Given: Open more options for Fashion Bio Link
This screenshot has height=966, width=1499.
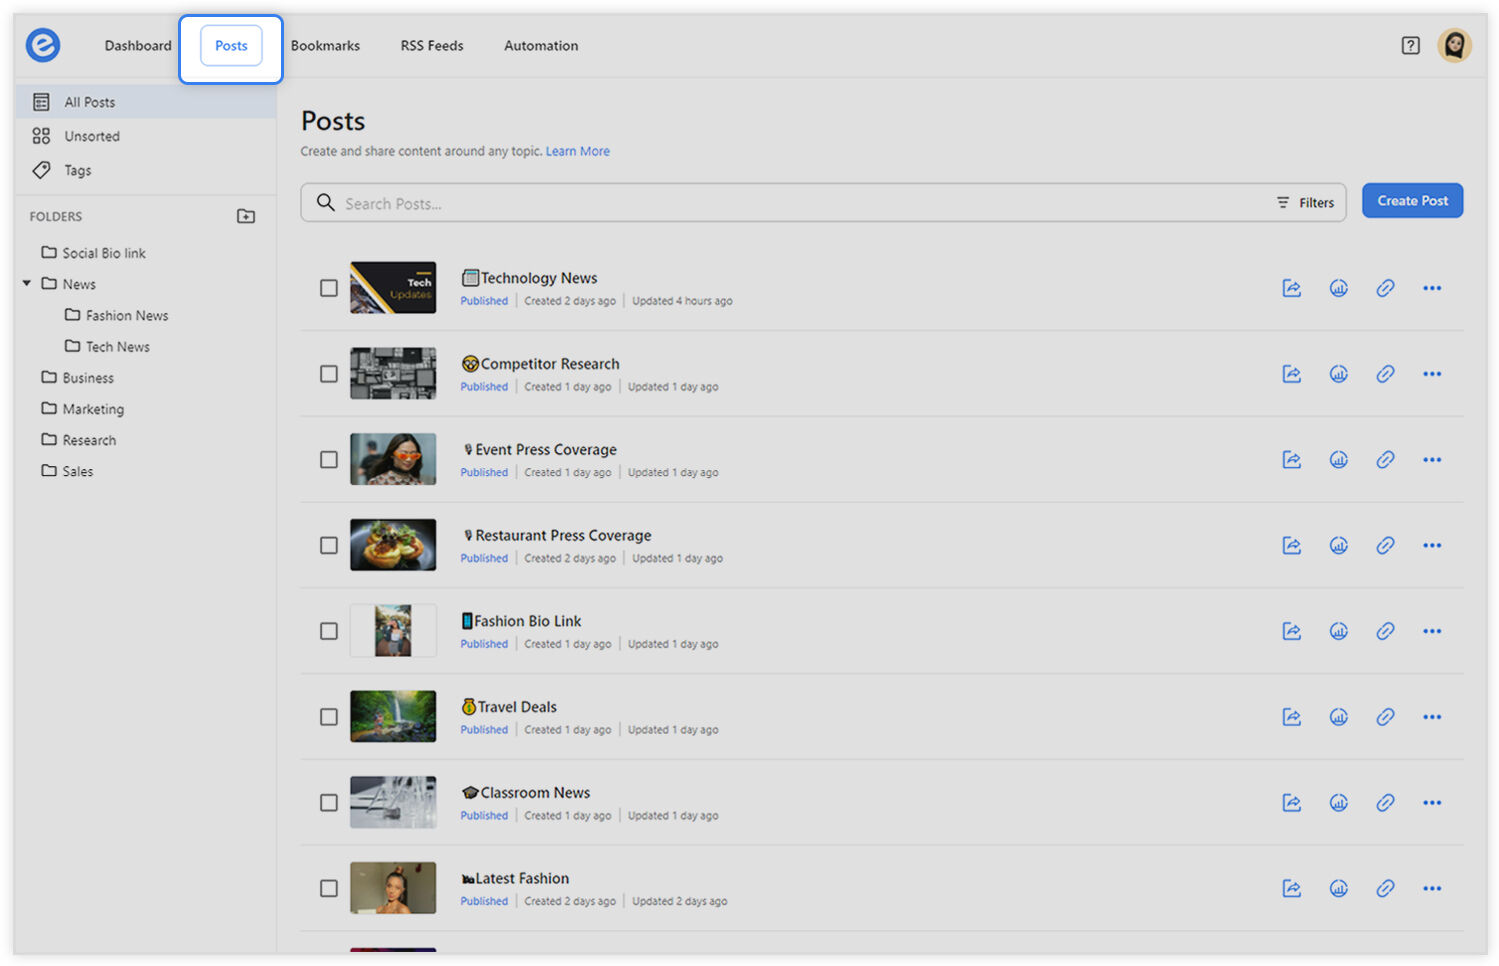Looking at the screenshot, I should 1432,631.
